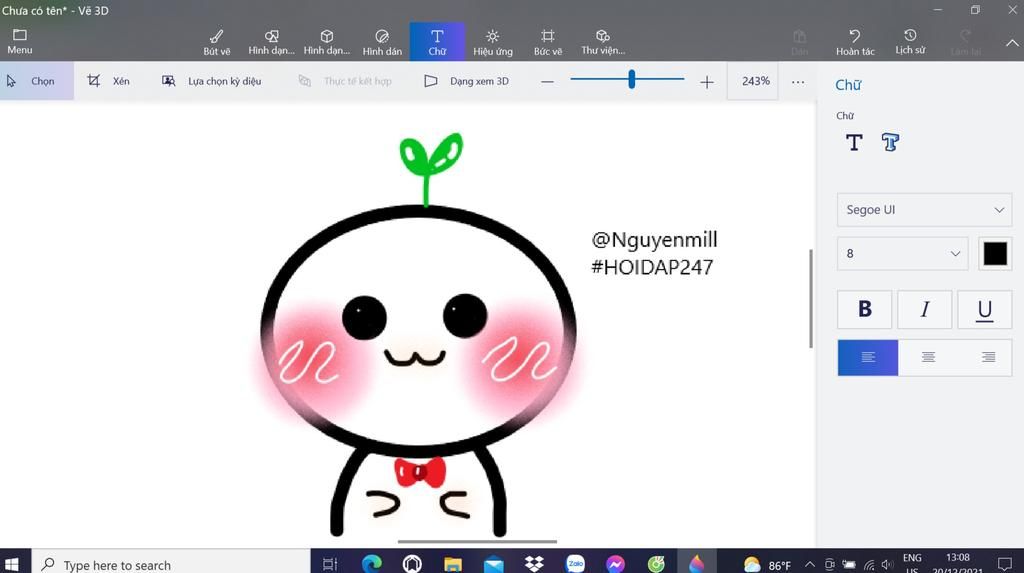
Task: Open the font size 8 dropdown
Action: [x=902, y=254]
